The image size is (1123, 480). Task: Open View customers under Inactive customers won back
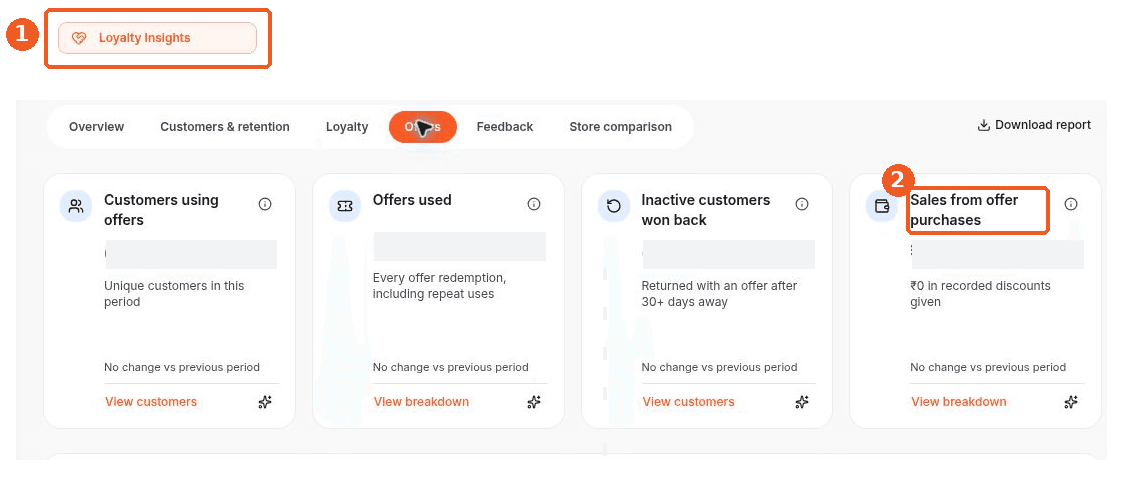point(688,402)
